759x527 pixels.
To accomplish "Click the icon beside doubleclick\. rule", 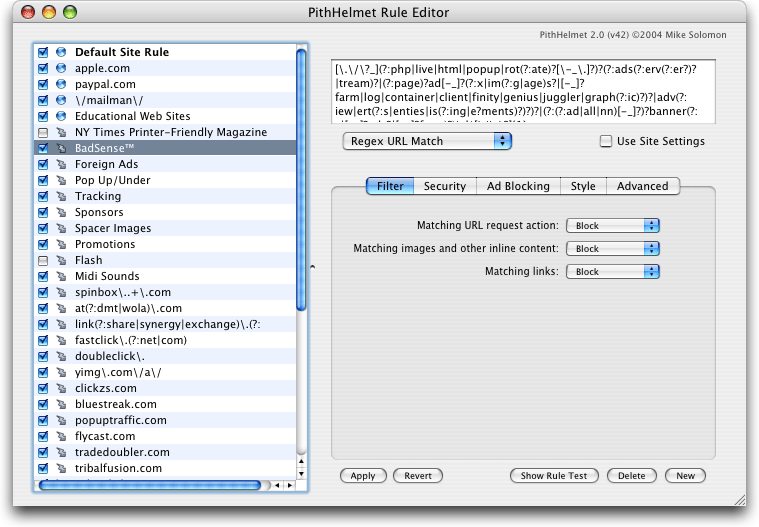I will [x=60, y=356].
